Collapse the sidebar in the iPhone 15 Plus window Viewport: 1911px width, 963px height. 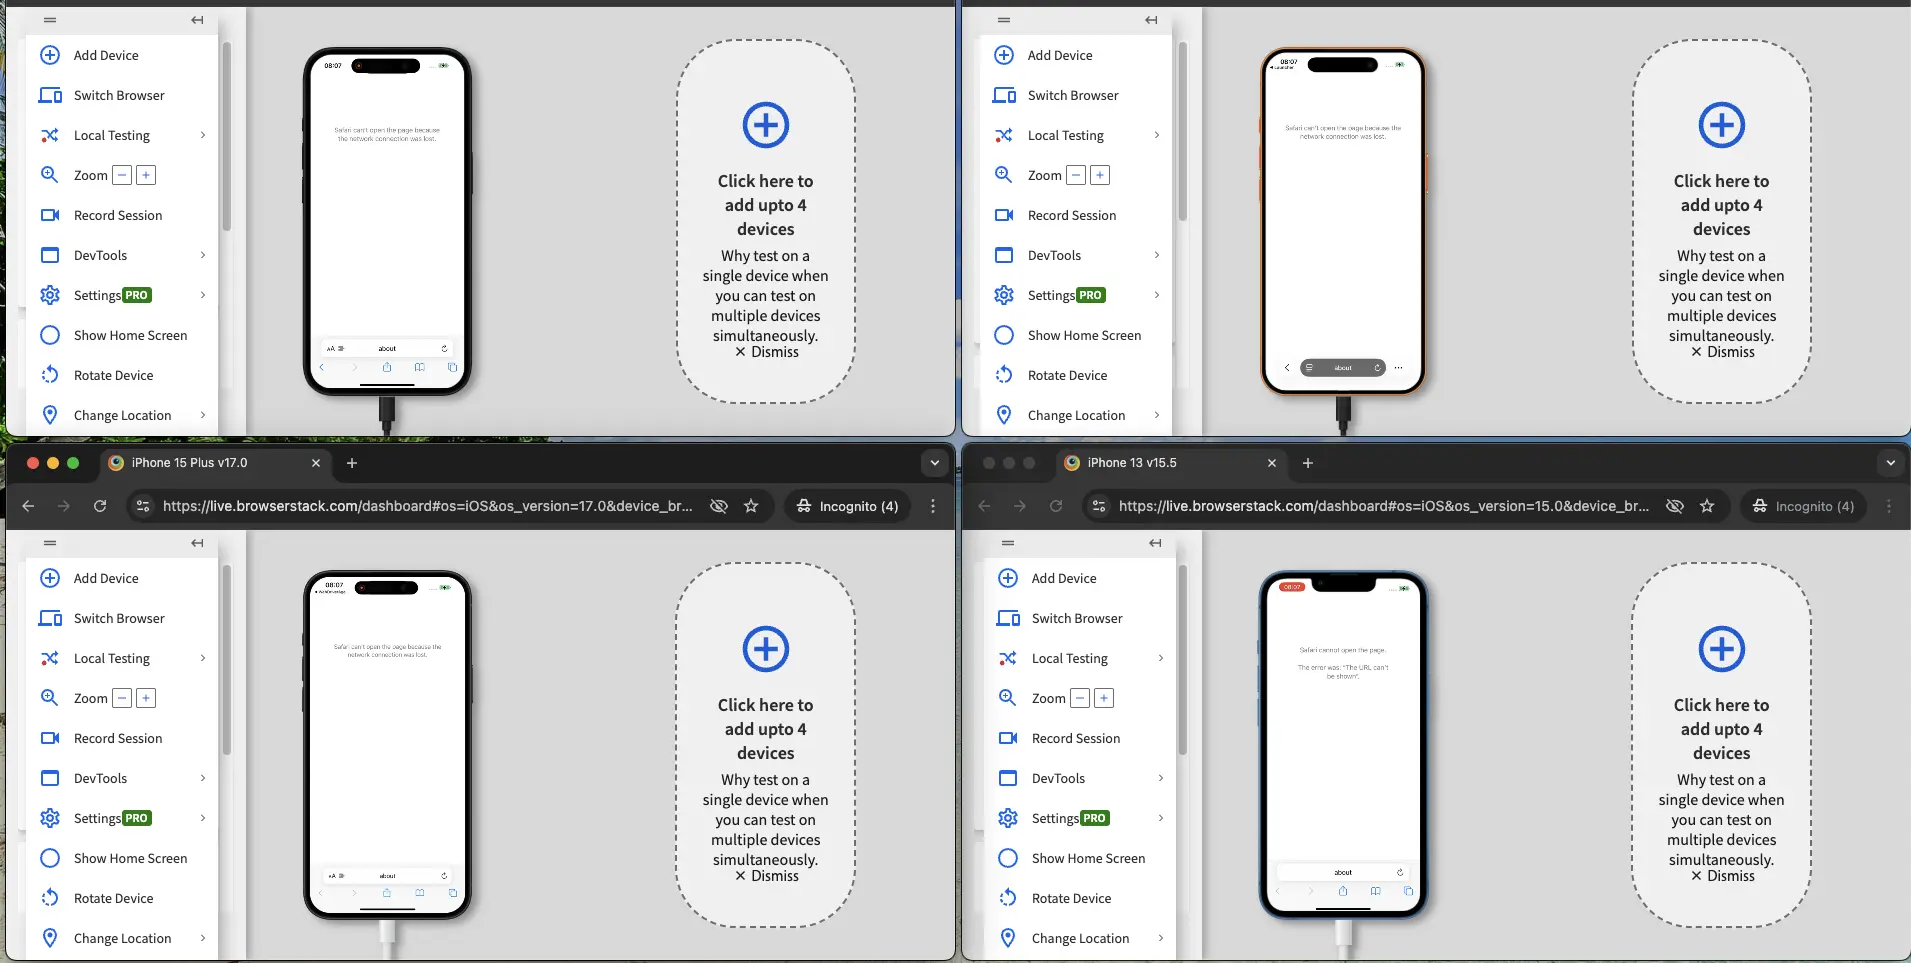(197, 543)
